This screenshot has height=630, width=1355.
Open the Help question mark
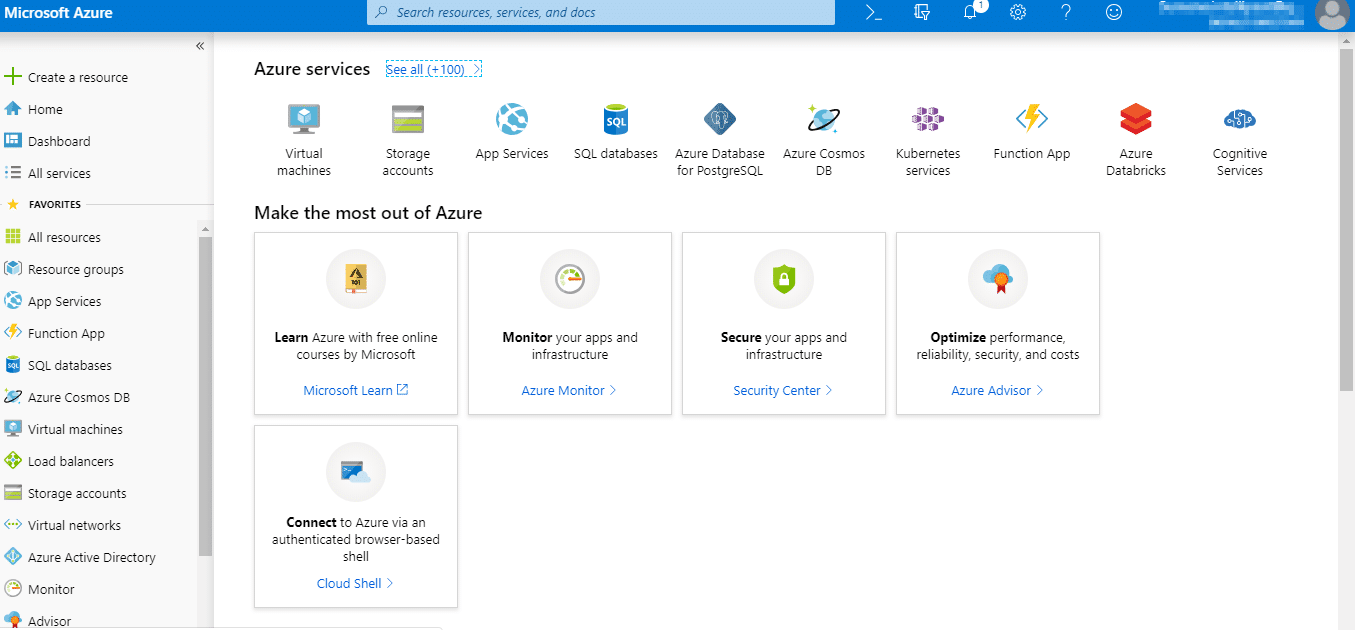click(1066, 13)
